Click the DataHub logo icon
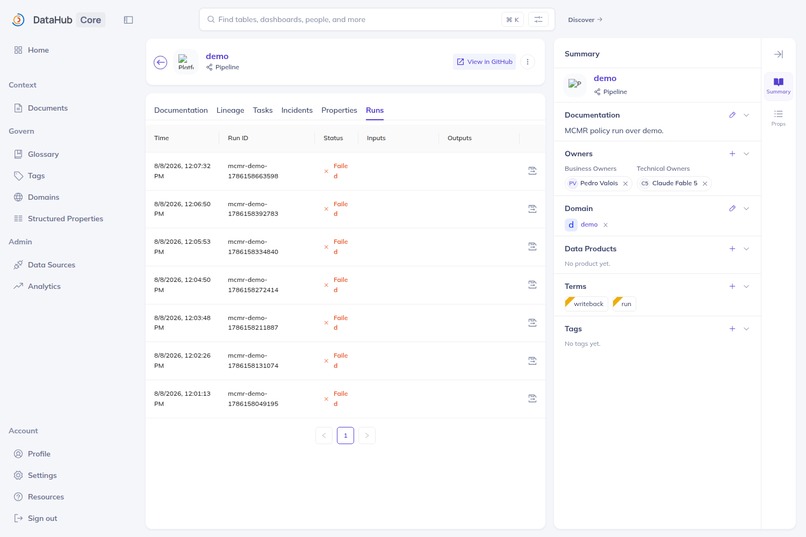Screen dimensions: 806x537 click(x=19, y=20)
